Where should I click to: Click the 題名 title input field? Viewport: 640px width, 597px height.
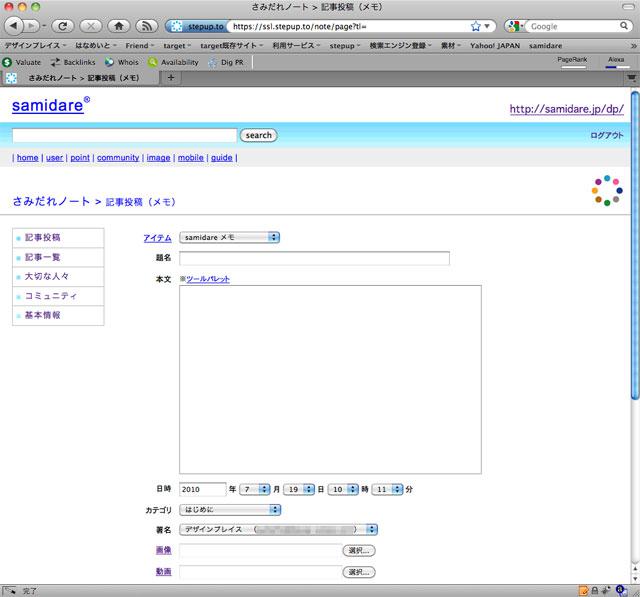[314, 258]
